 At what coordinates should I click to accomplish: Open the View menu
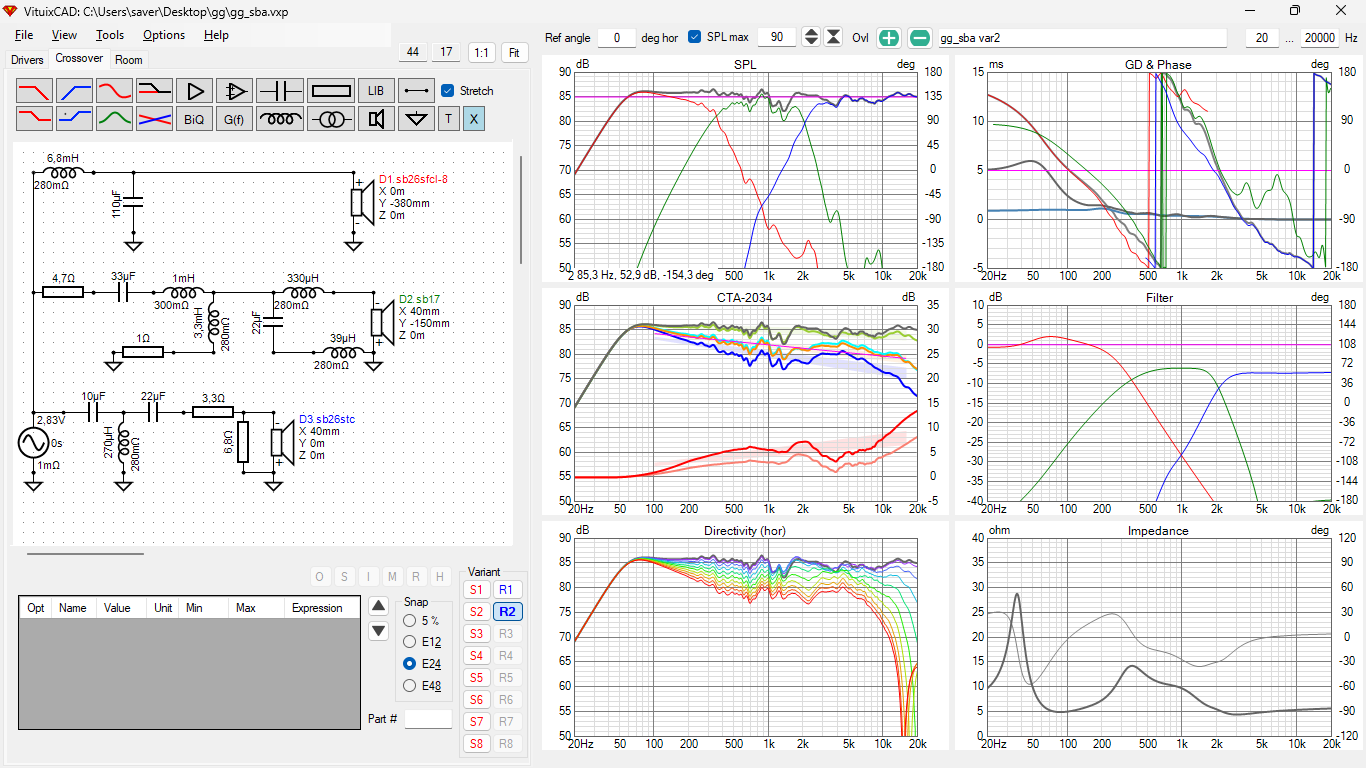tap(64, 35)
